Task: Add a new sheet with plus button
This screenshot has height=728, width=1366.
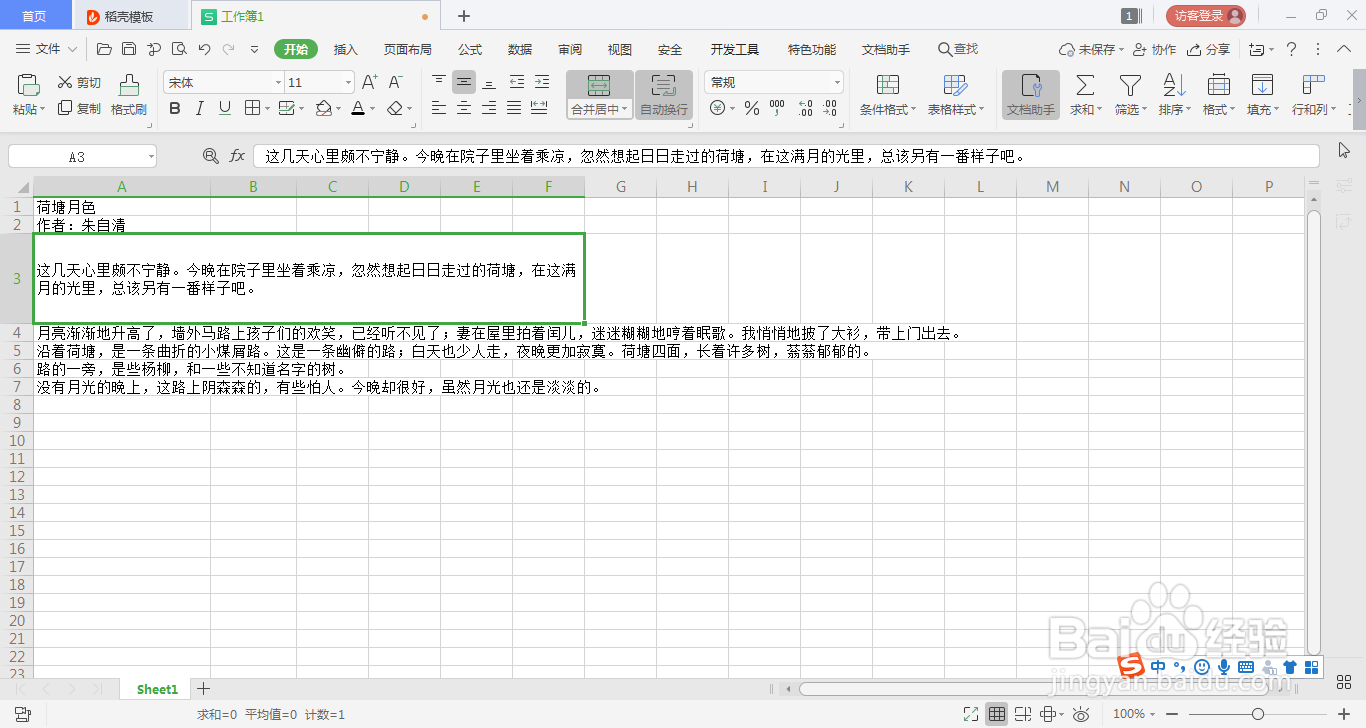Action: (204, 689)
